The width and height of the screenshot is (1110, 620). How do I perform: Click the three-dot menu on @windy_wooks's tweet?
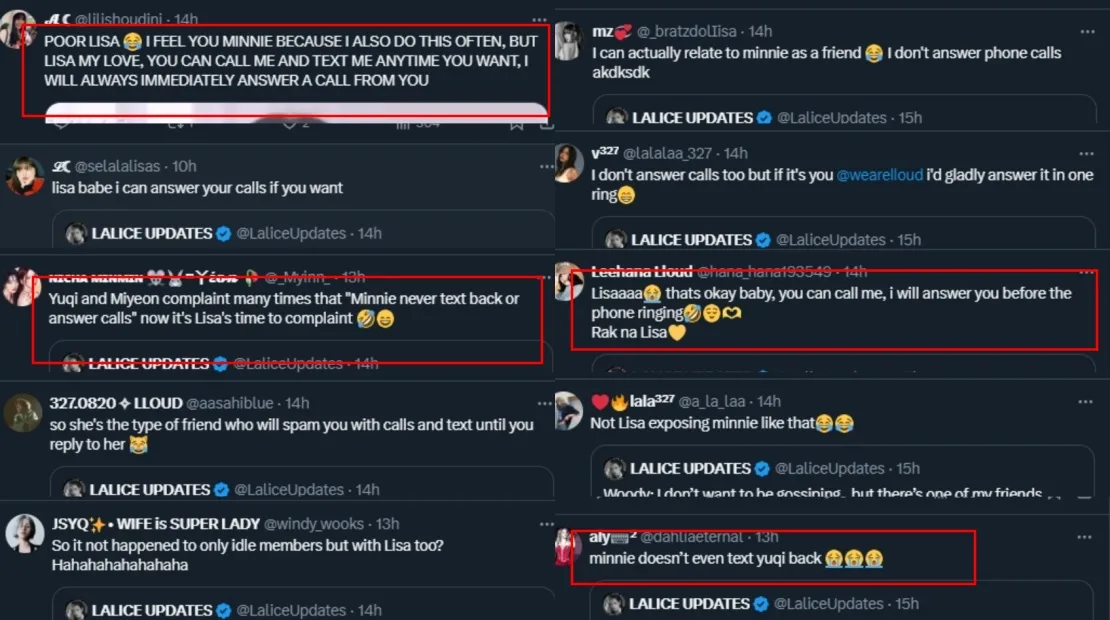point(542,520)
